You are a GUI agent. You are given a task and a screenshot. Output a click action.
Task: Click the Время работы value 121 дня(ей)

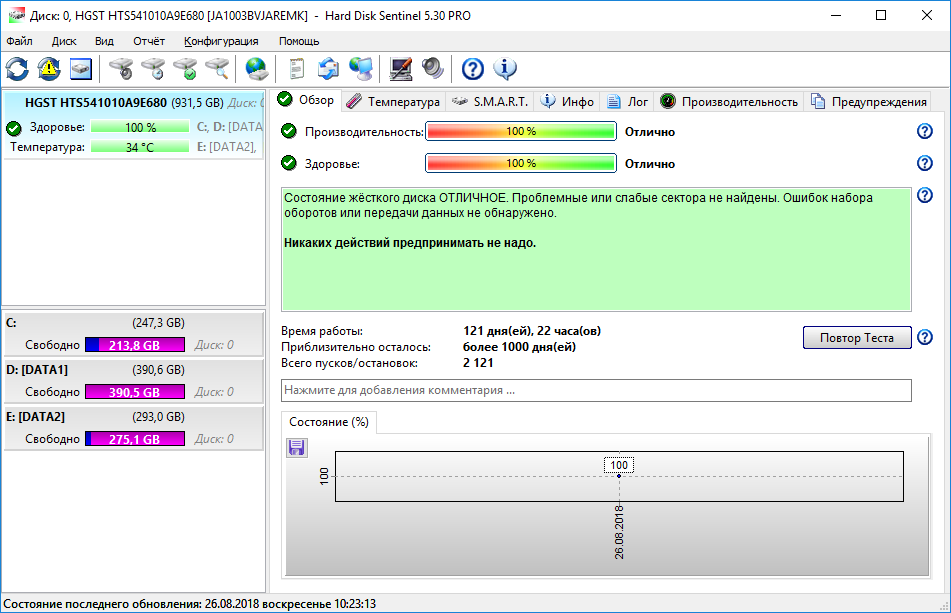[x=532, y=331]
